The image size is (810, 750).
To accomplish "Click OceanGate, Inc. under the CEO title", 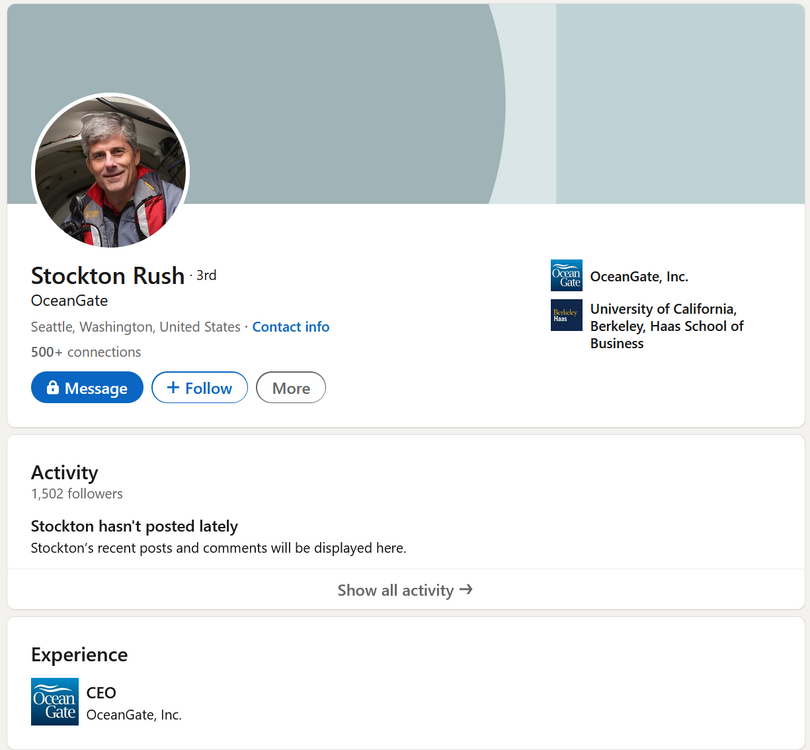I will [134, 715].
